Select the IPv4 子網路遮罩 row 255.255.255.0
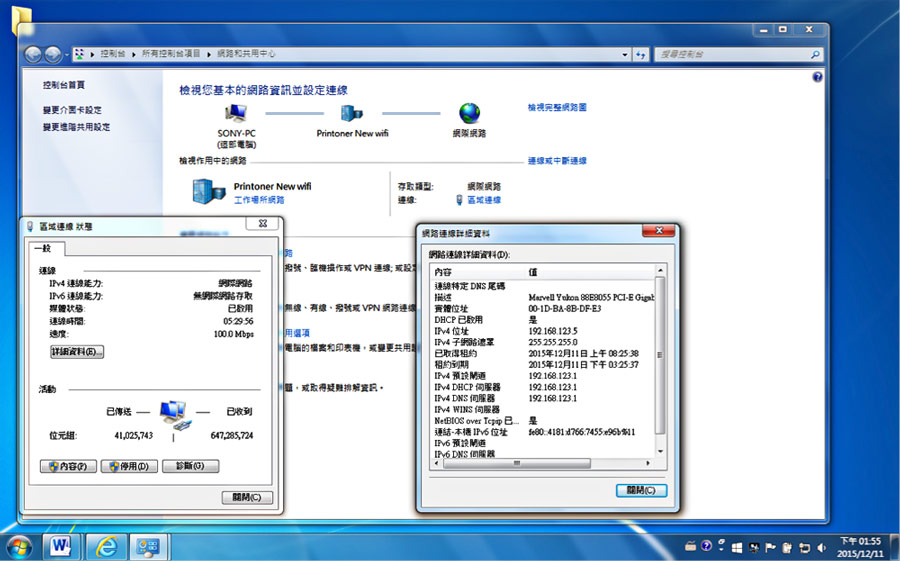Screen dimensions: 900x561 [x=543, y=342]
